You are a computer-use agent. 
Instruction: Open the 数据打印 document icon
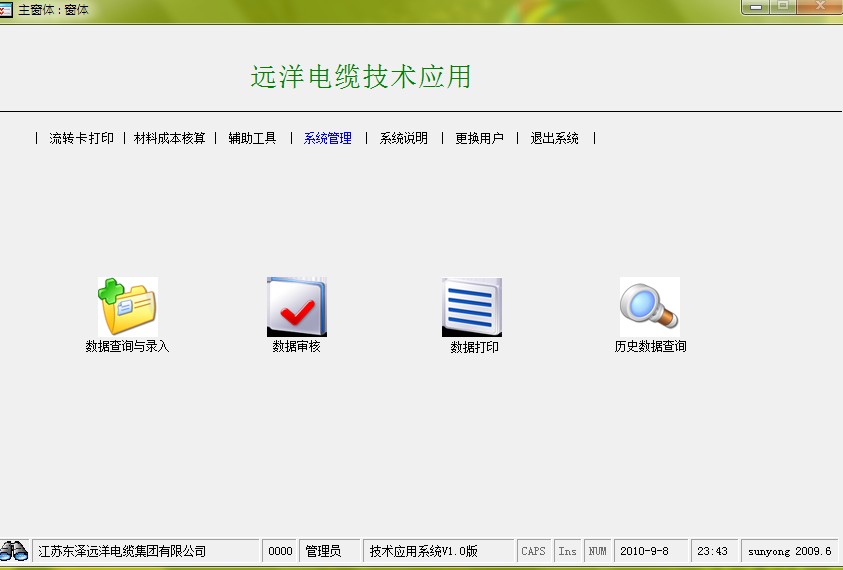[x=471, y=307]
